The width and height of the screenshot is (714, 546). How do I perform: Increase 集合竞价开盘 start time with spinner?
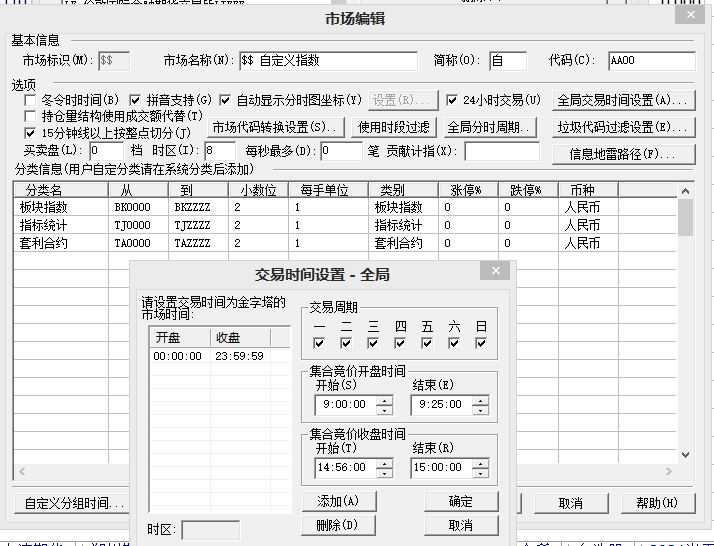point(384,400)
